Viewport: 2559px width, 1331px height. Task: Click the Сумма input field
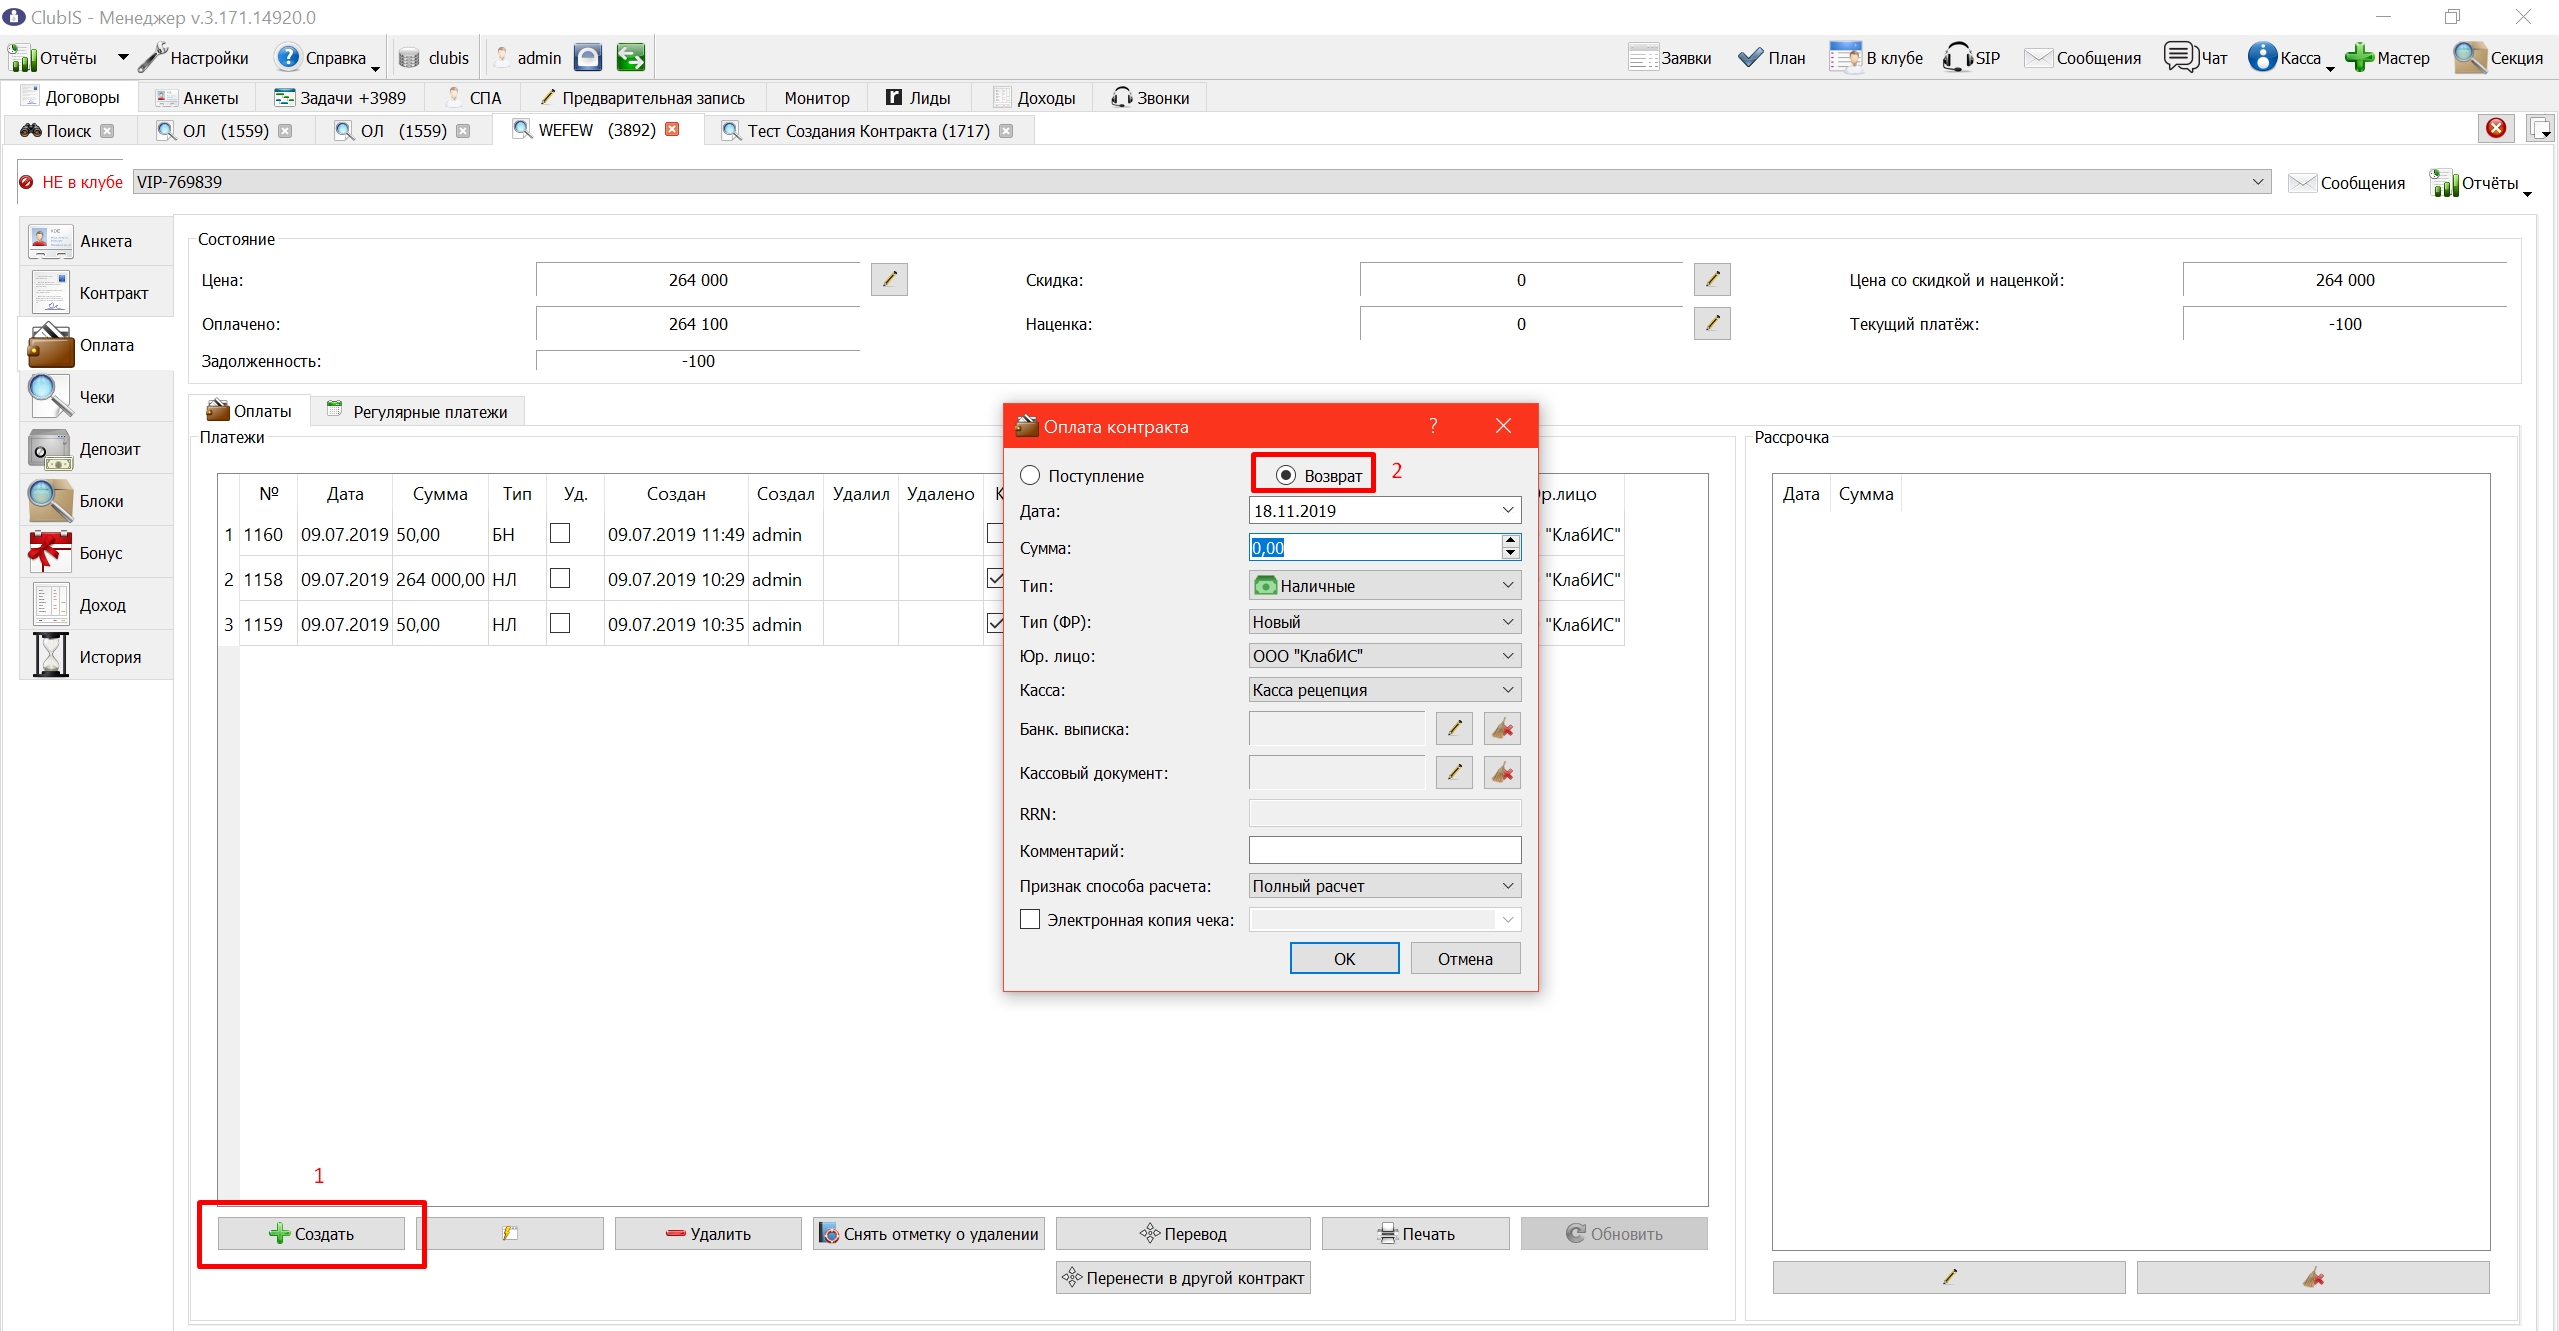click(x=1374, y=547)
